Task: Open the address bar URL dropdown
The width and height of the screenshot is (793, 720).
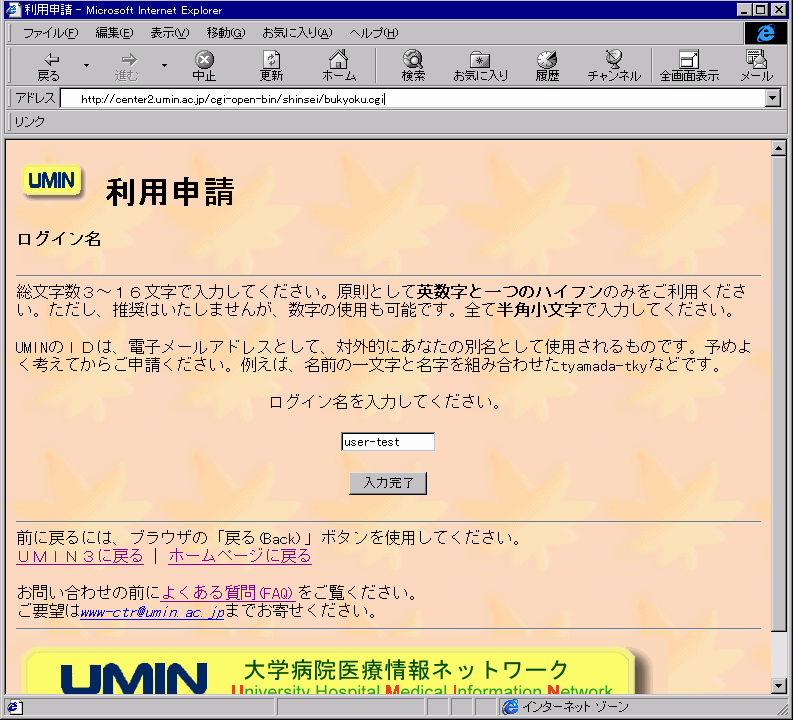Action: tap(771, 98)
